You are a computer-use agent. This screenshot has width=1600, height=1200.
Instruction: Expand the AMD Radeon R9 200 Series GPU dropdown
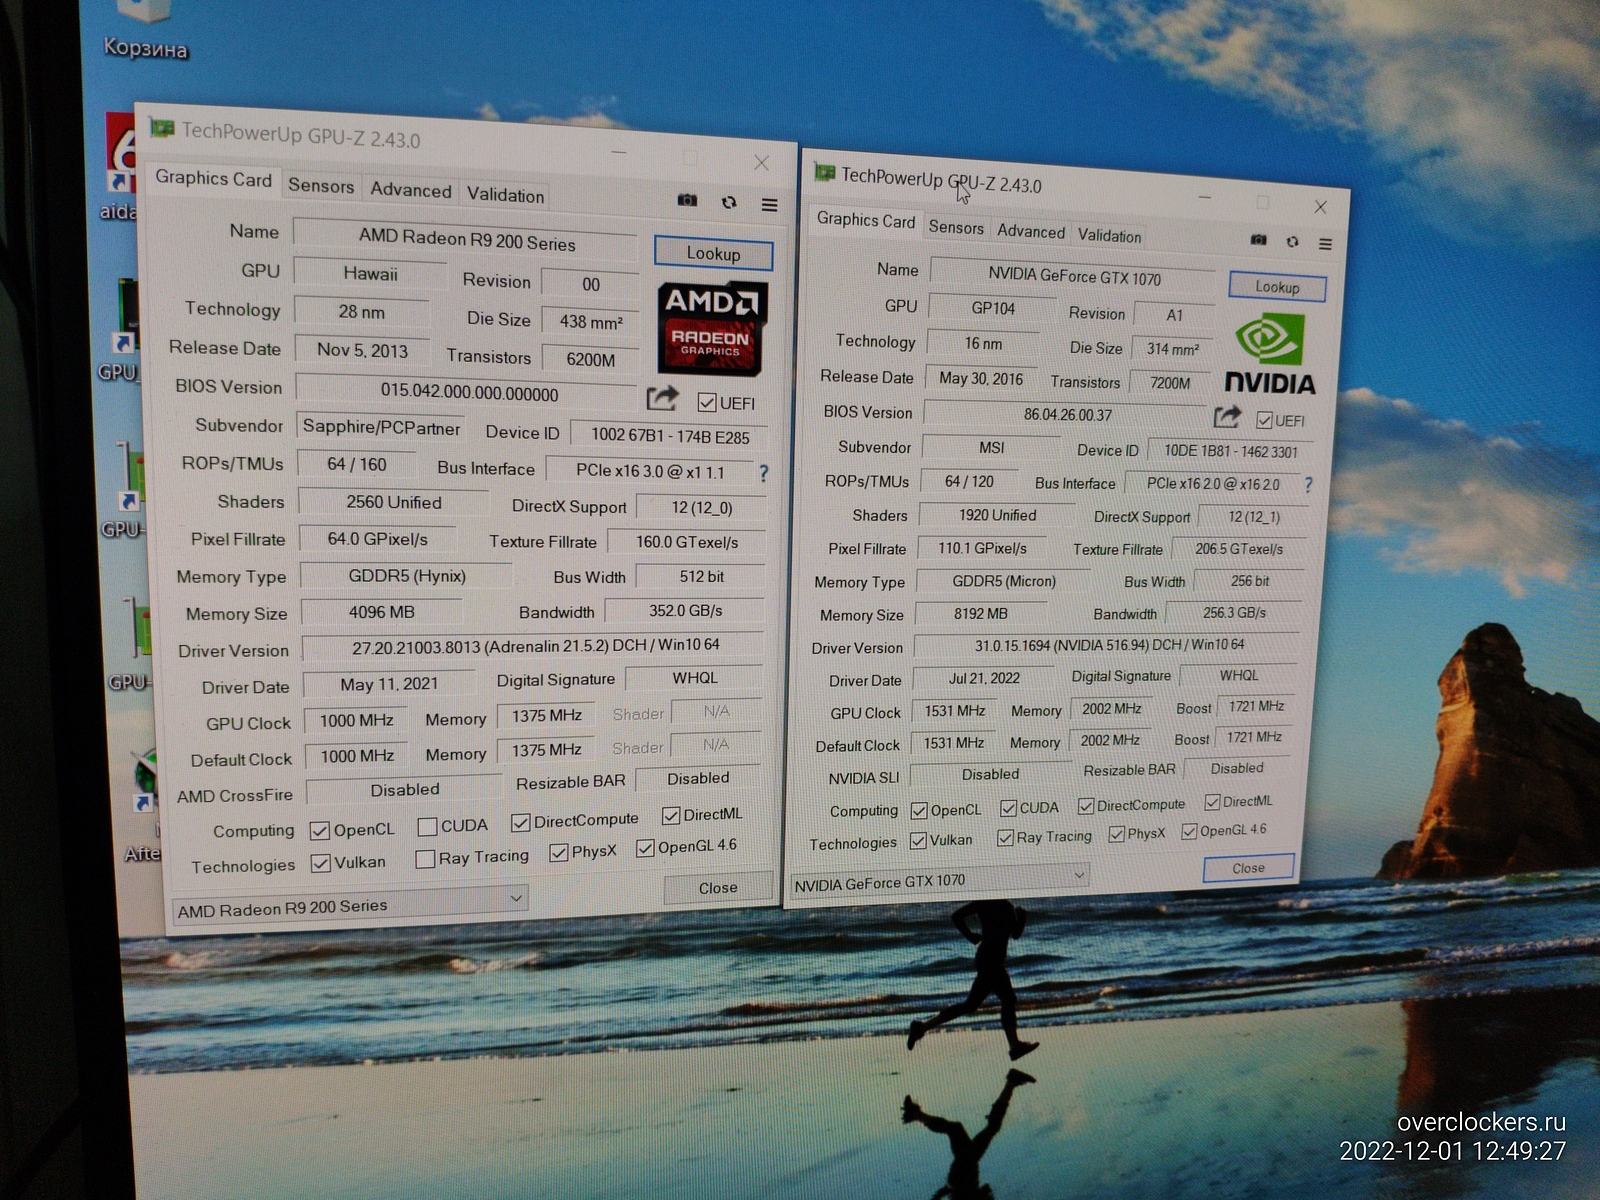[516, 898]
